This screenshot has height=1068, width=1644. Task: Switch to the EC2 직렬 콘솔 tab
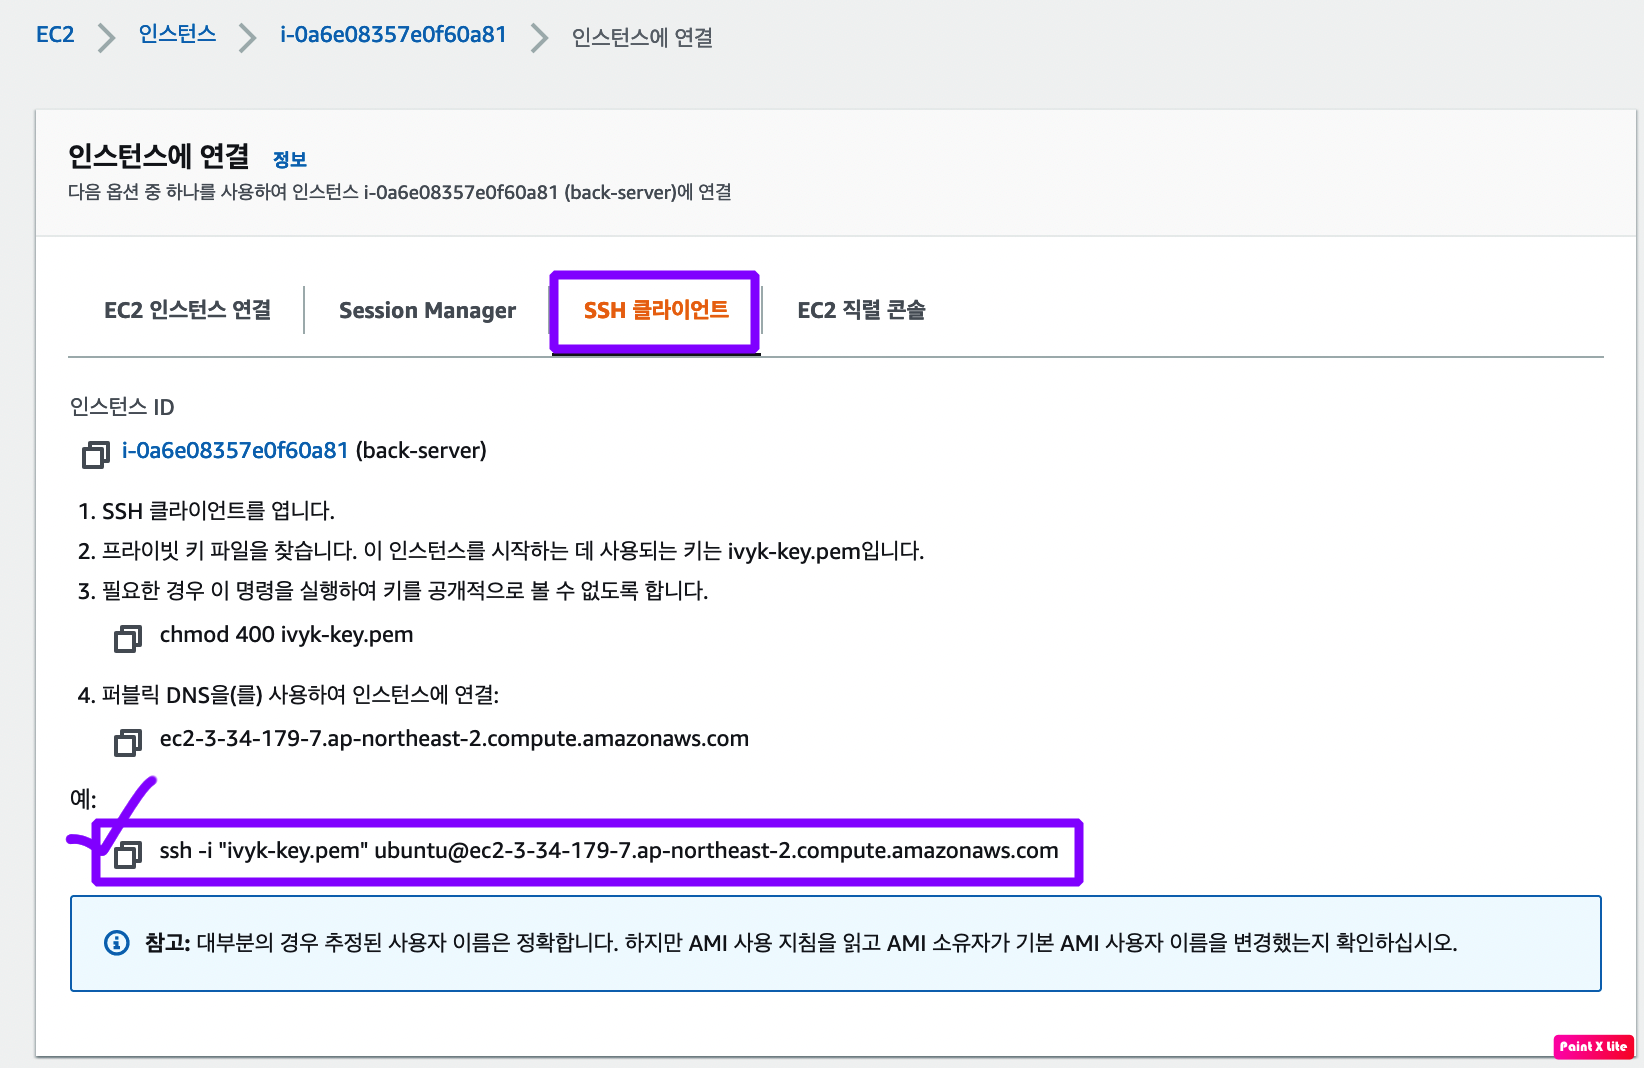862,310
